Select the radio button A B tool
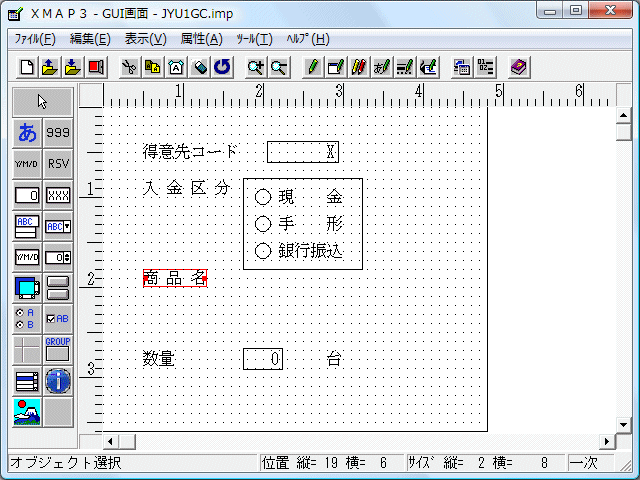The height and width of the screenshot is (480, 640). [x=27, y=319]
